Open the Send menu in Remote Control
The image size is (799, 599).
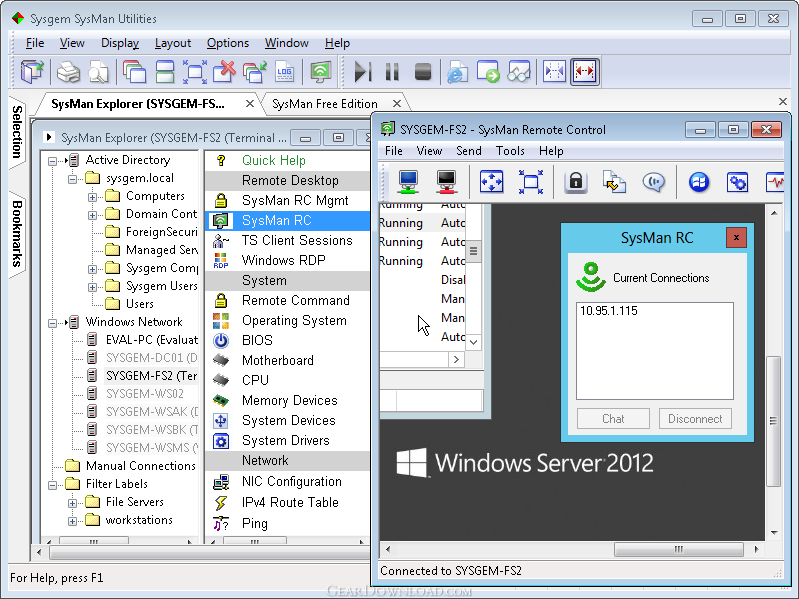tap(469, 151)
